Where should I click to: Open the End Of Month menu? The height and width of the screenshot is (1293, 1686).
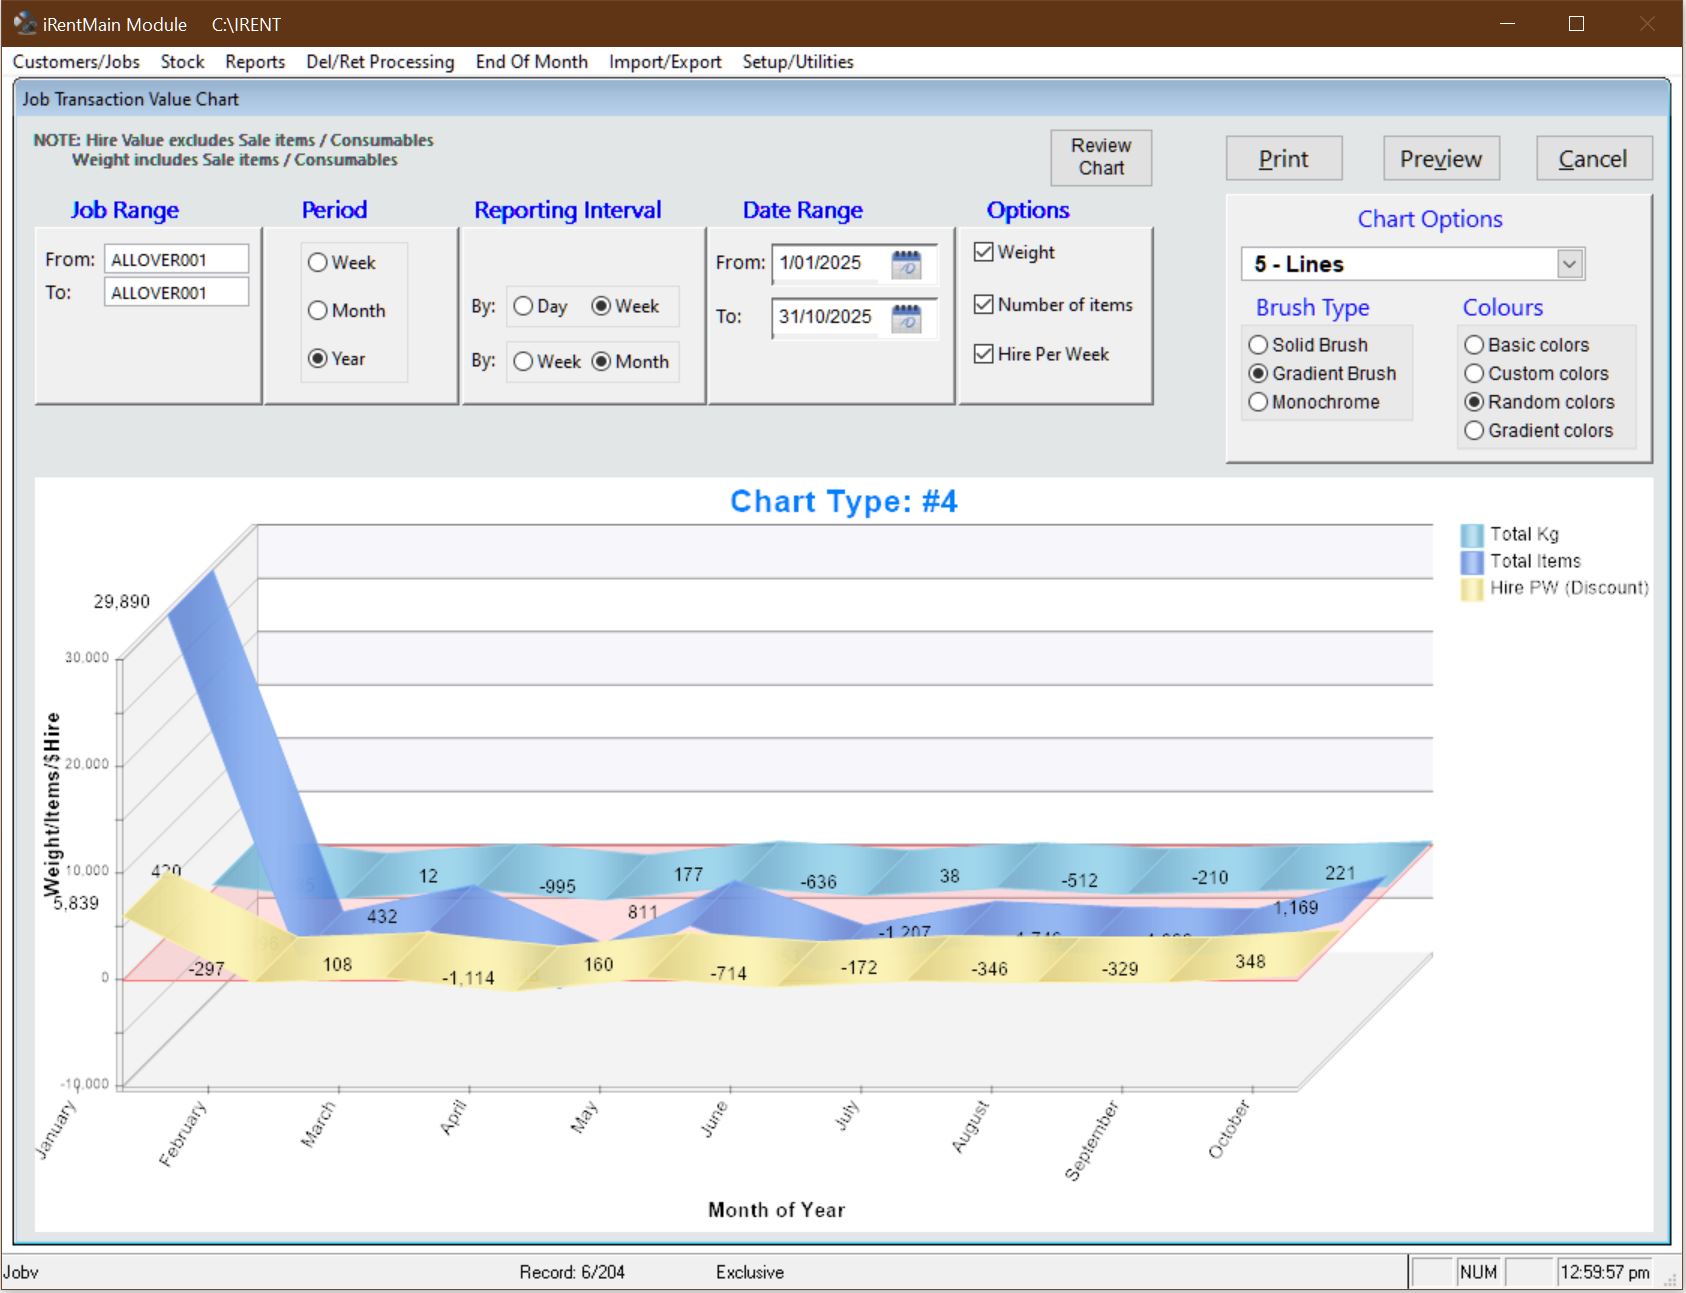531,62
